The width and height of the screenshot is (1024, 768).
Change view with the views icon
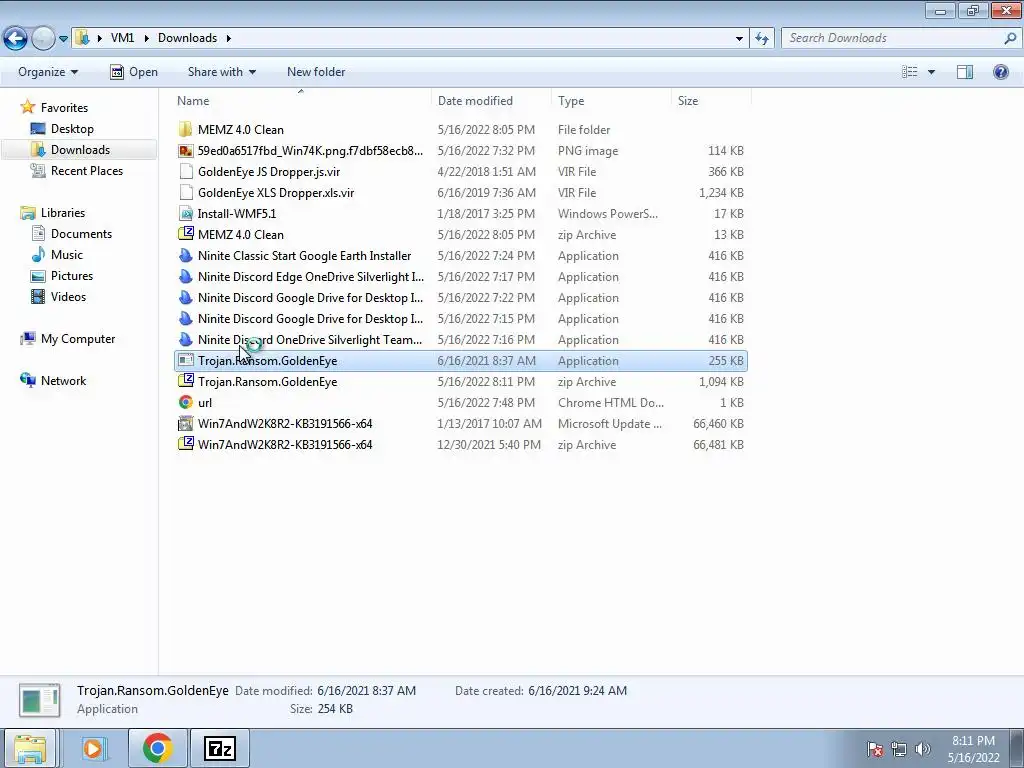[909, 72]
